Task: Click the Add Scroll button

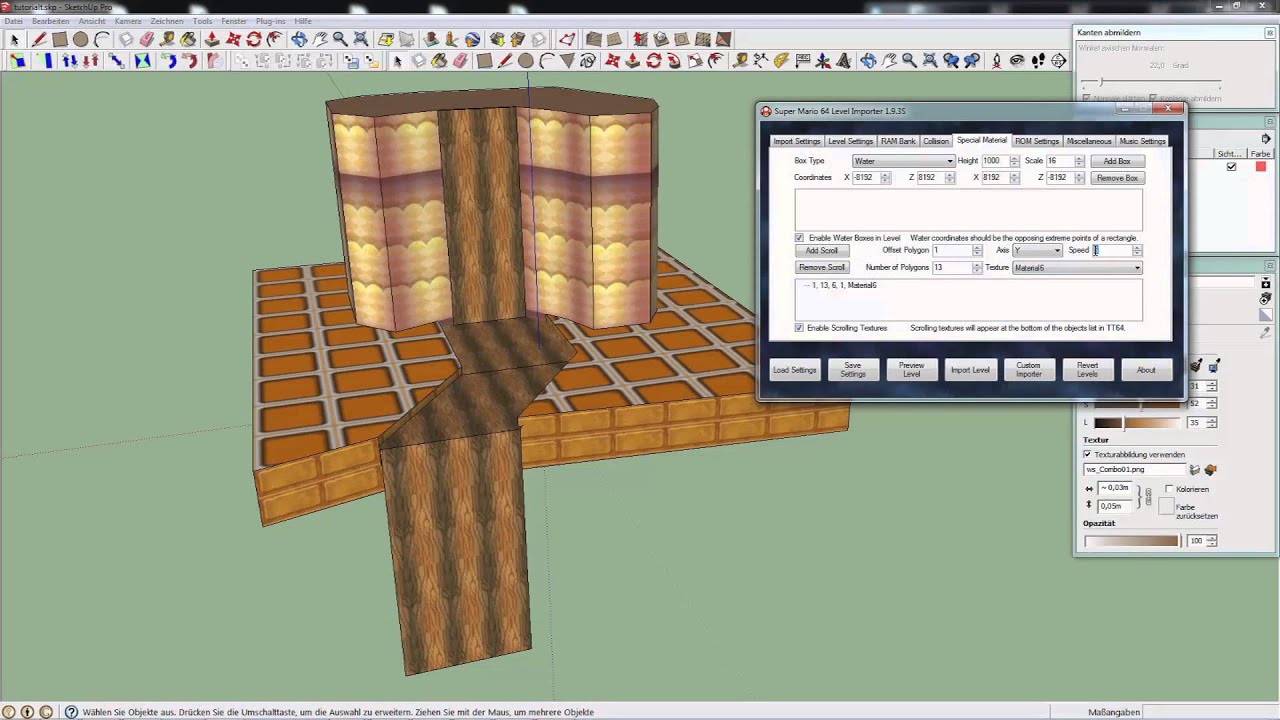Action: click(x=822, y=250)
